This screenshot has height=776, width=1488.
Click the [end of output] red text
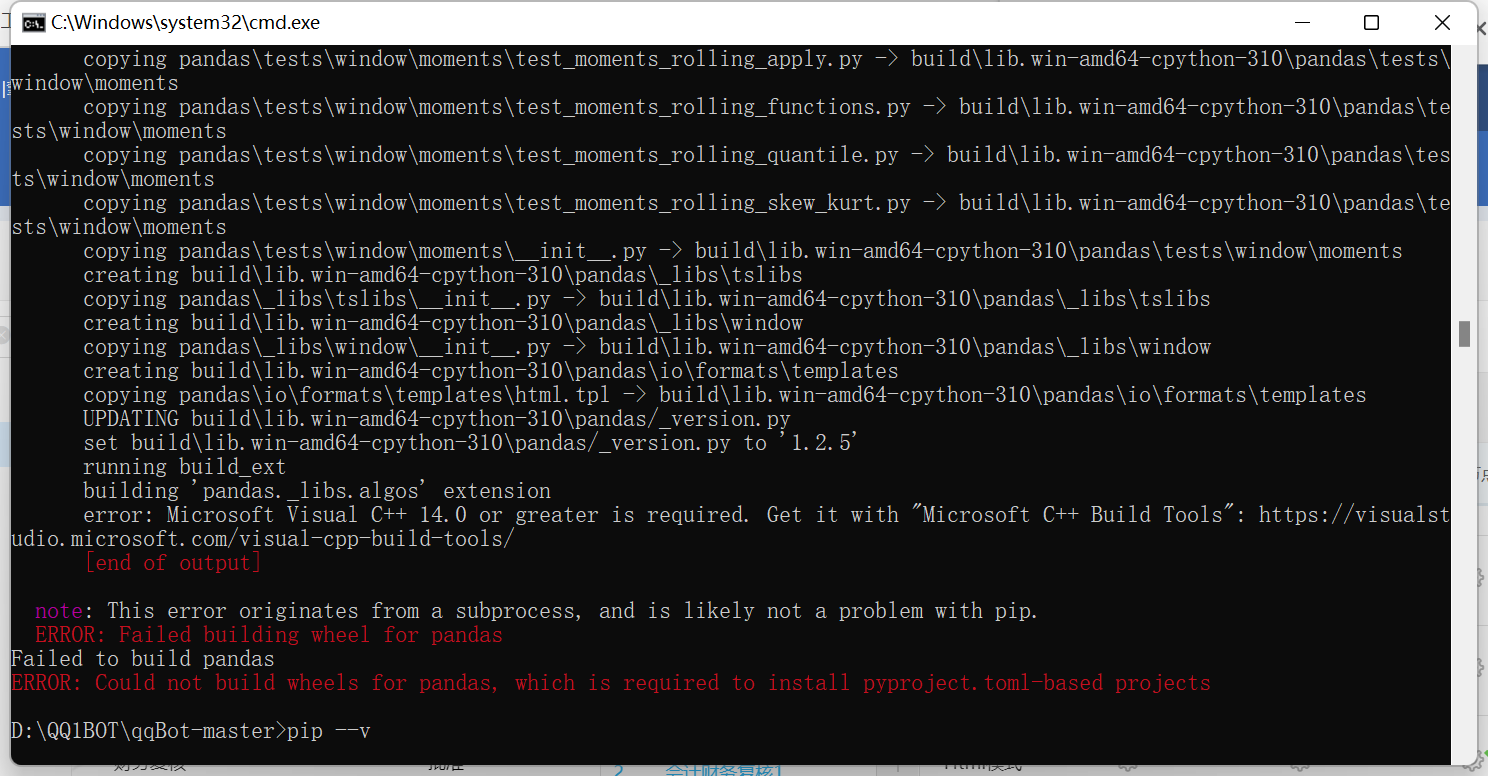click(173, 562)
